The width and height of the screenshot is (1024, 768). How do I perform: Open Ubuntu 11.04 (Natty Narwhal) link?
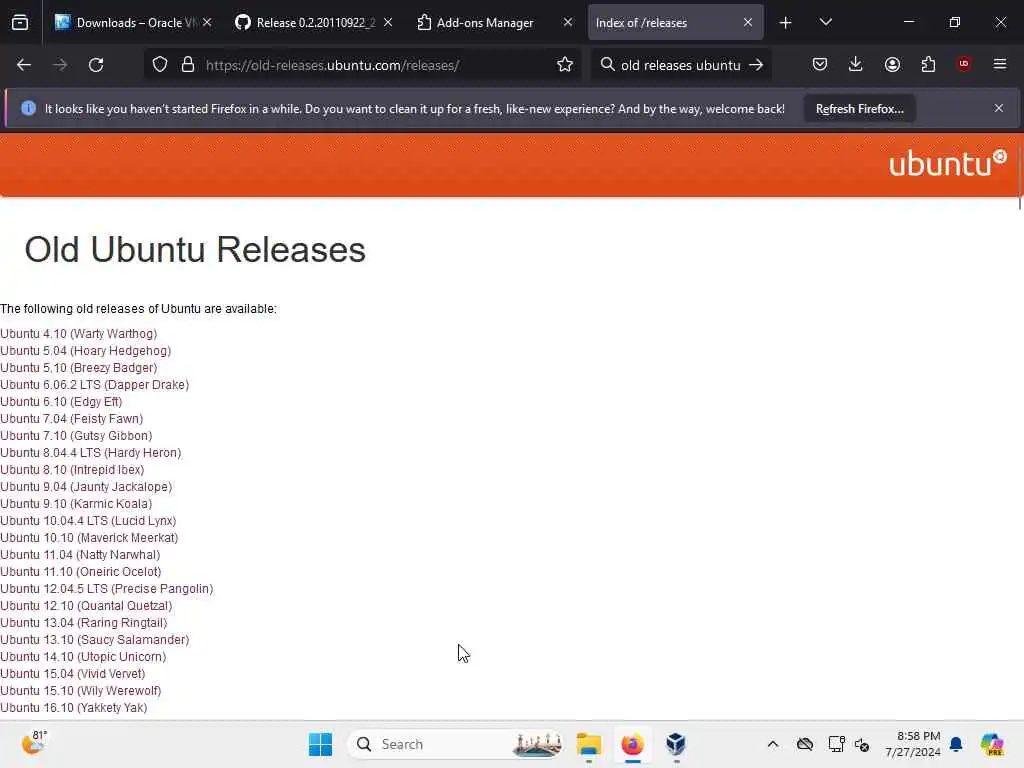coord(80,554)
